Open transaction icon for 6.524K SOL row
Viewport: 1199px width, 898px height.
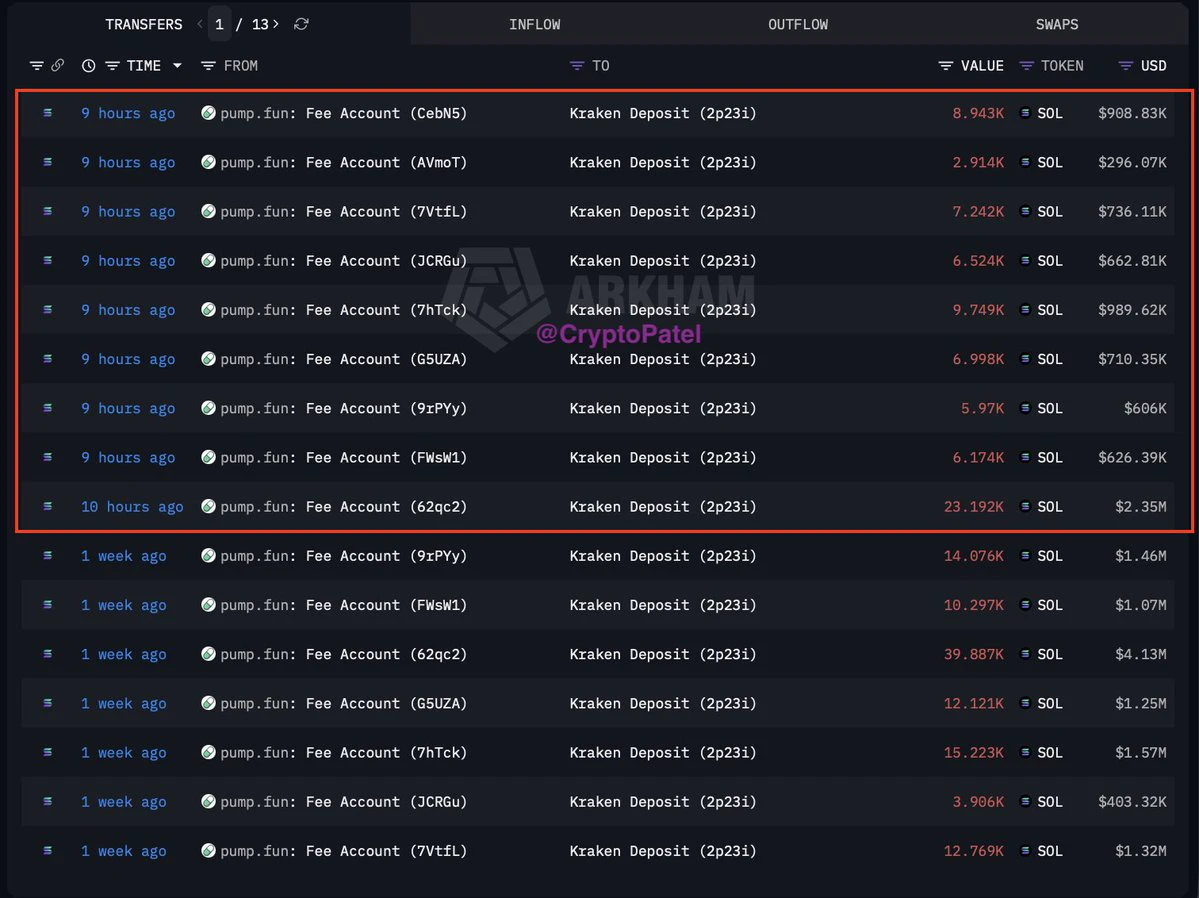pos(47,261)
